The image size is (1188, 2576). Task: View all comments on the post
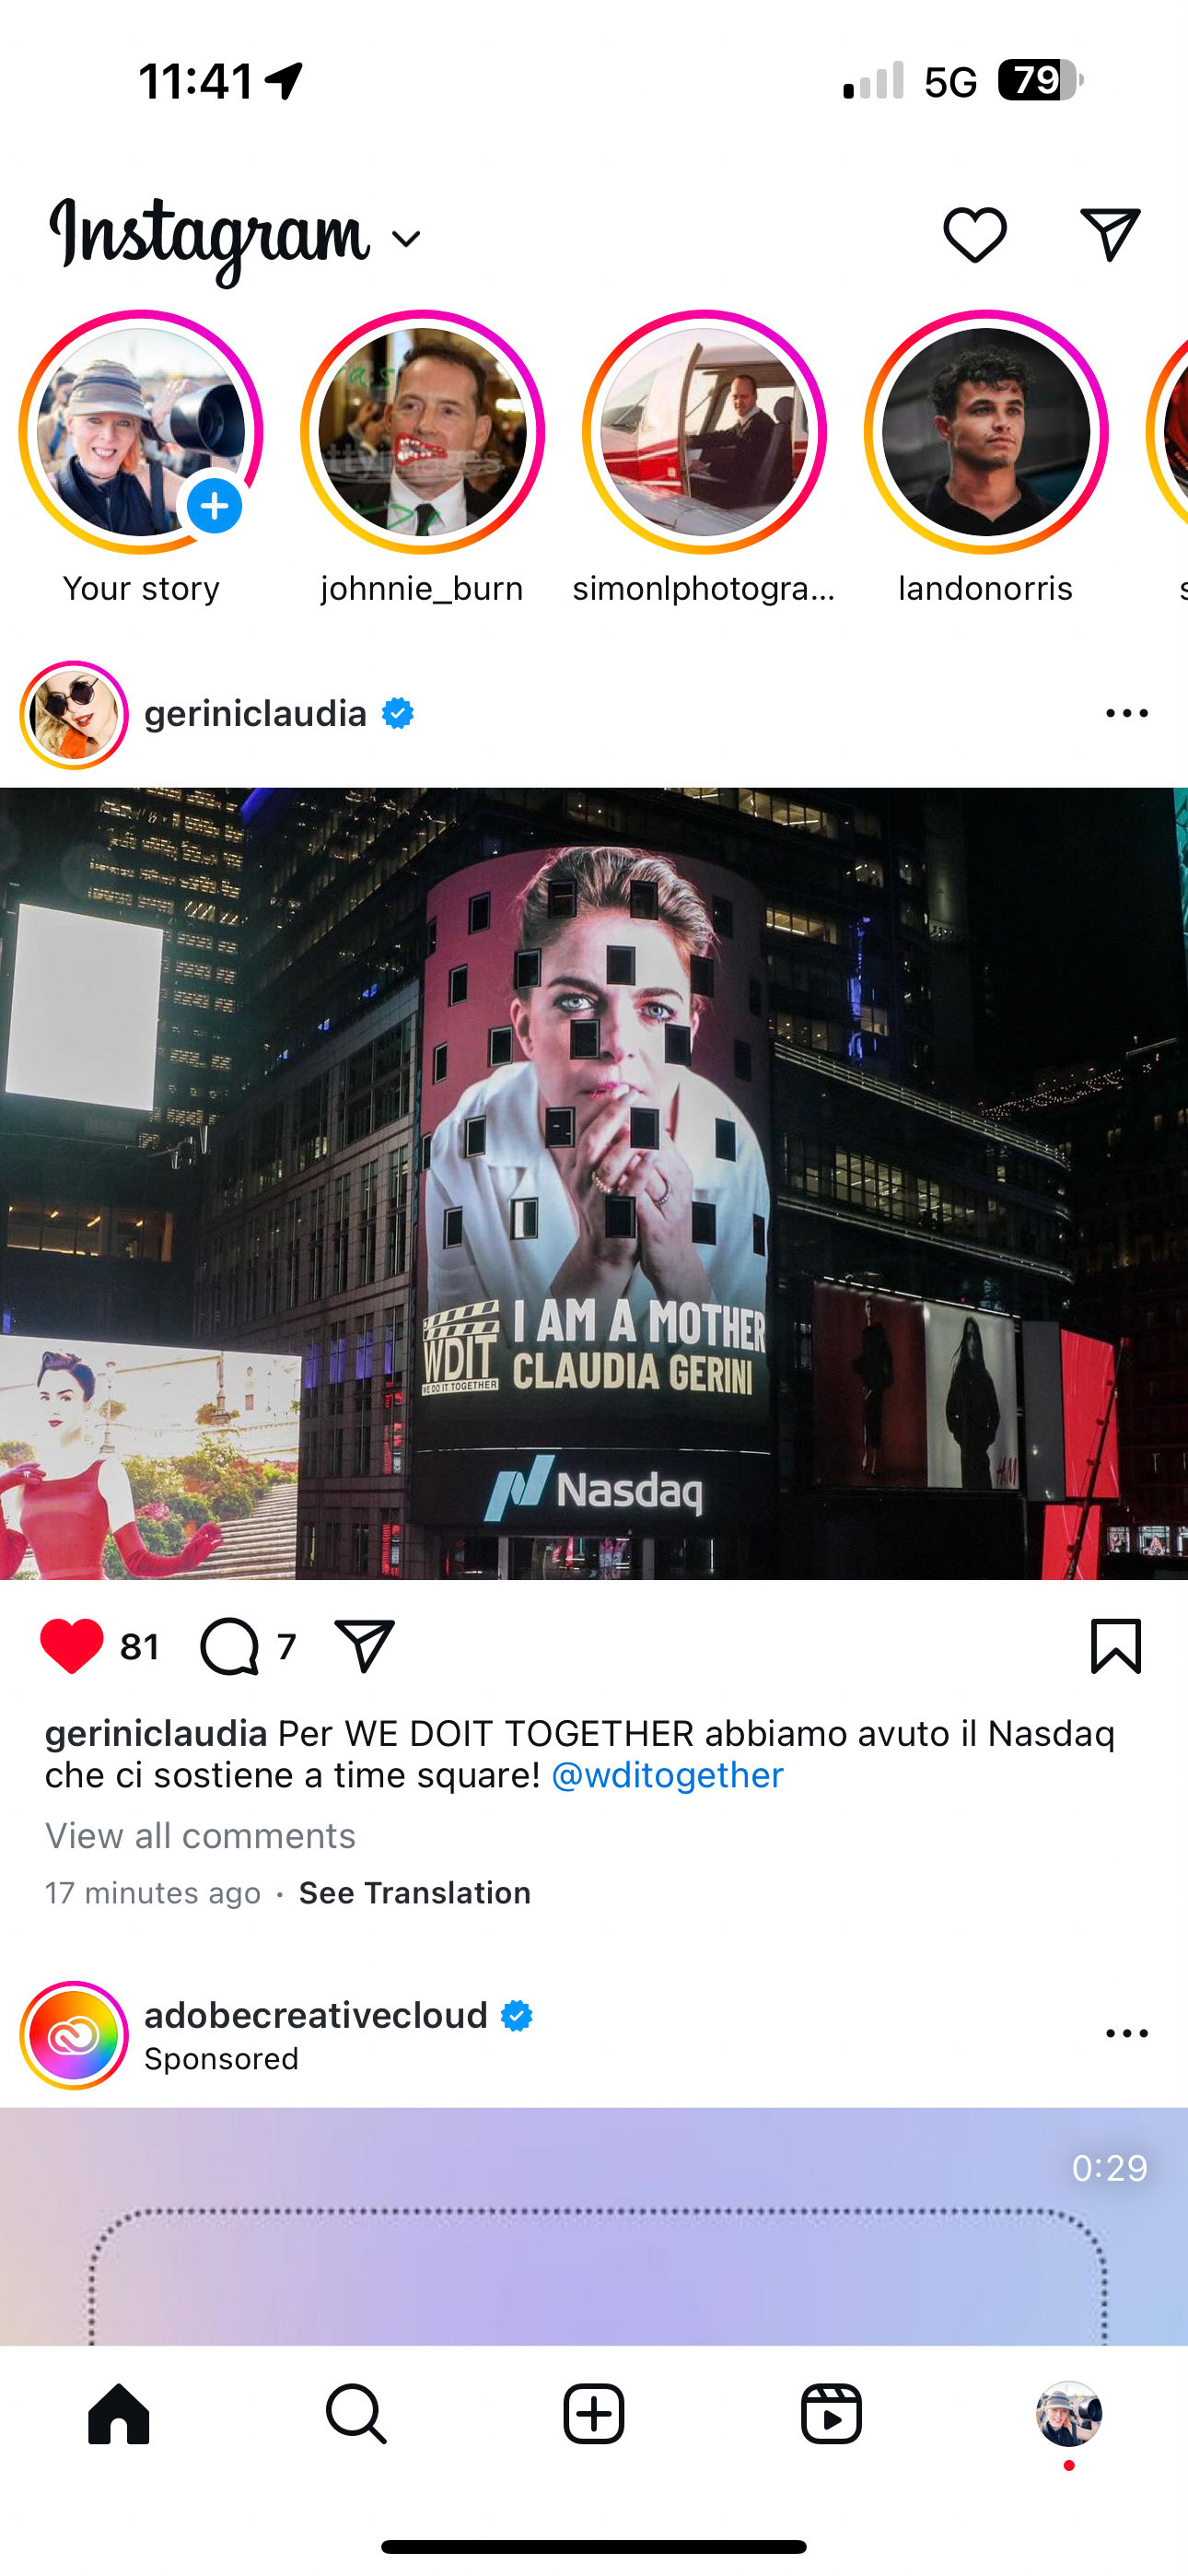click(x=200, y=1836)
